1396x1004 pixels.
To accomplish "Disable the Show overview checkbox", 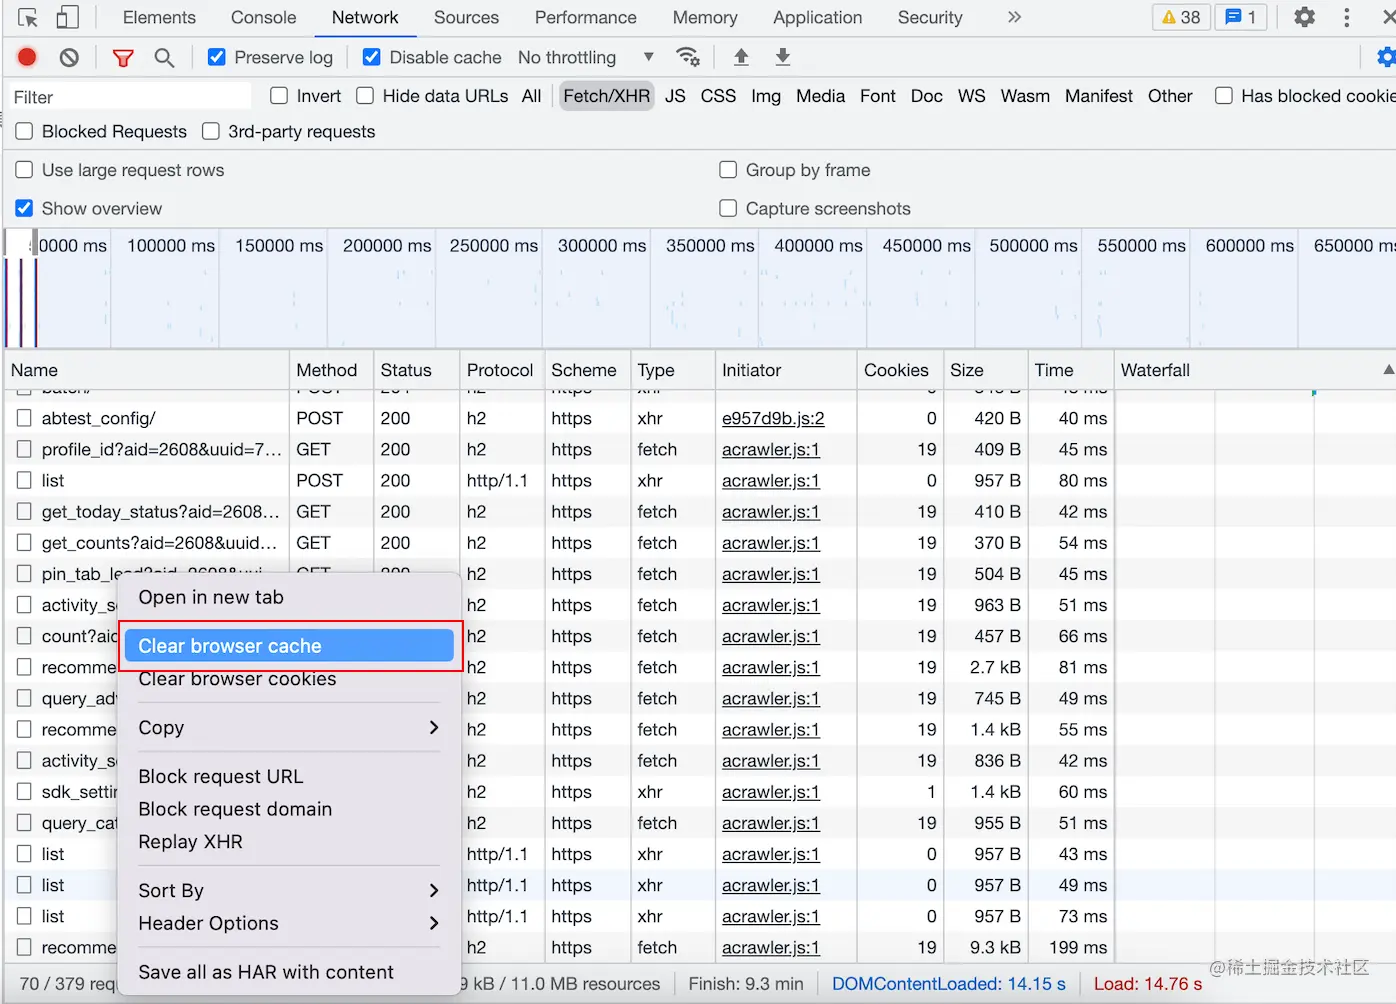I will click(x=25, y=208).
